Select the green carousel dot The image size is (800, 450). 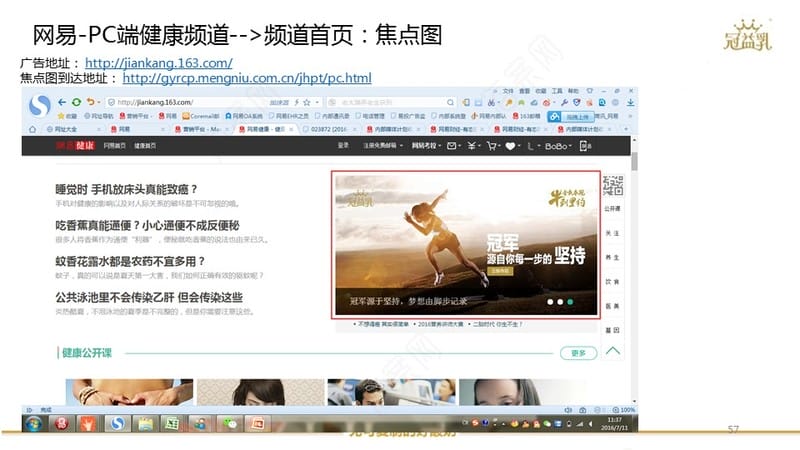click(570, 302)
